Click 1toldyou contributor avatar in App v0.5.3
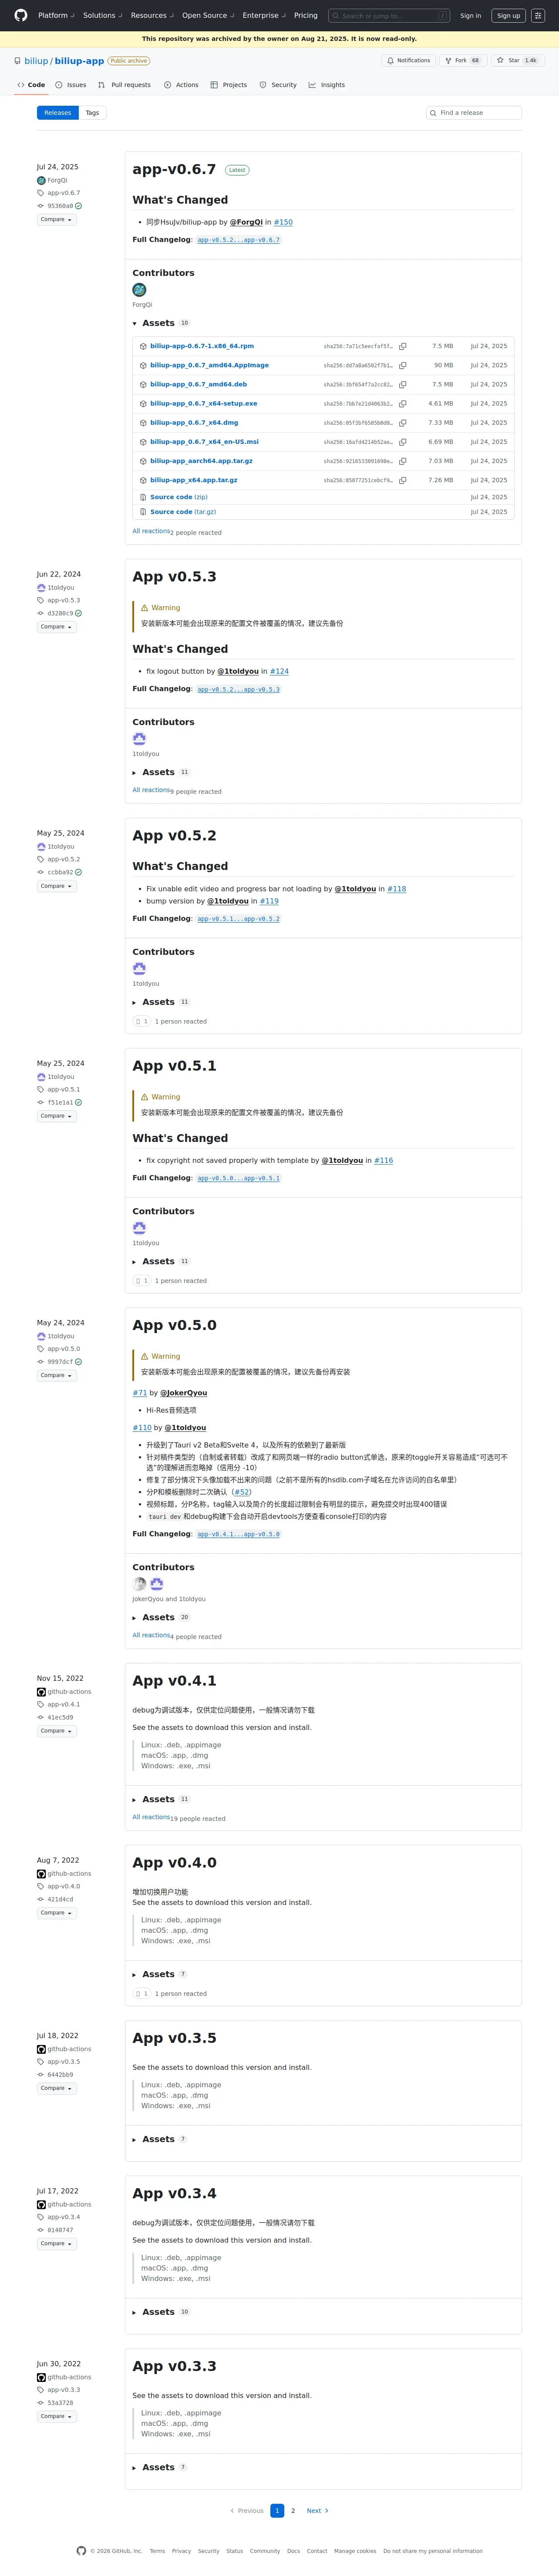The width and height of the screenshot is (559, 2576). (139, 739)
